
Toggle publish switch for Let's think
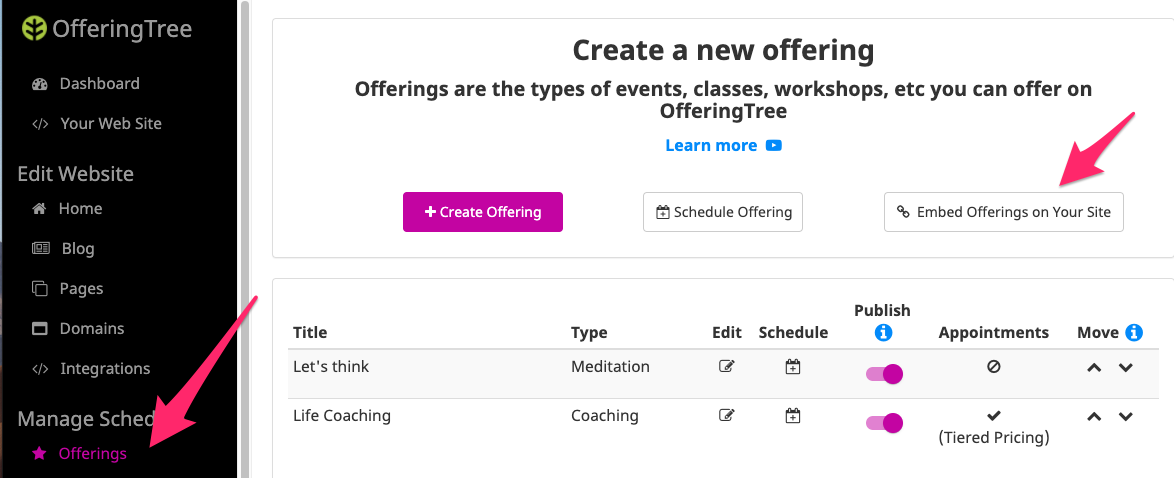(884, 374)
